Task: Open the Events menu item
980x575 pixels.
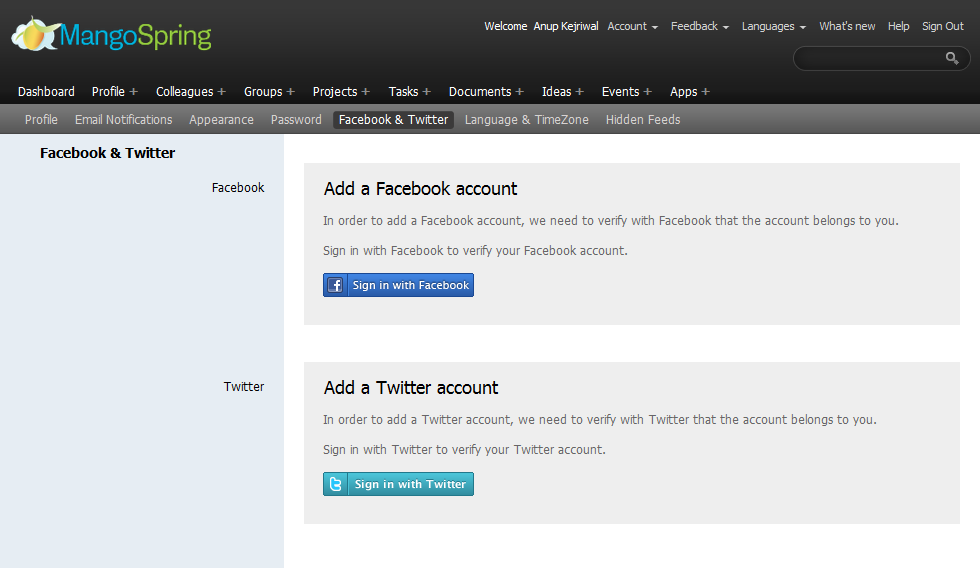Action: tap(620, 92)
